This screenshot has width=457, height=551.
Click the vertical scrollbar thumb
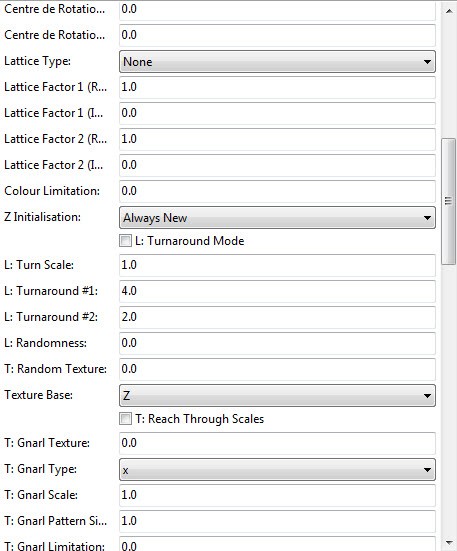click(449, 202)
